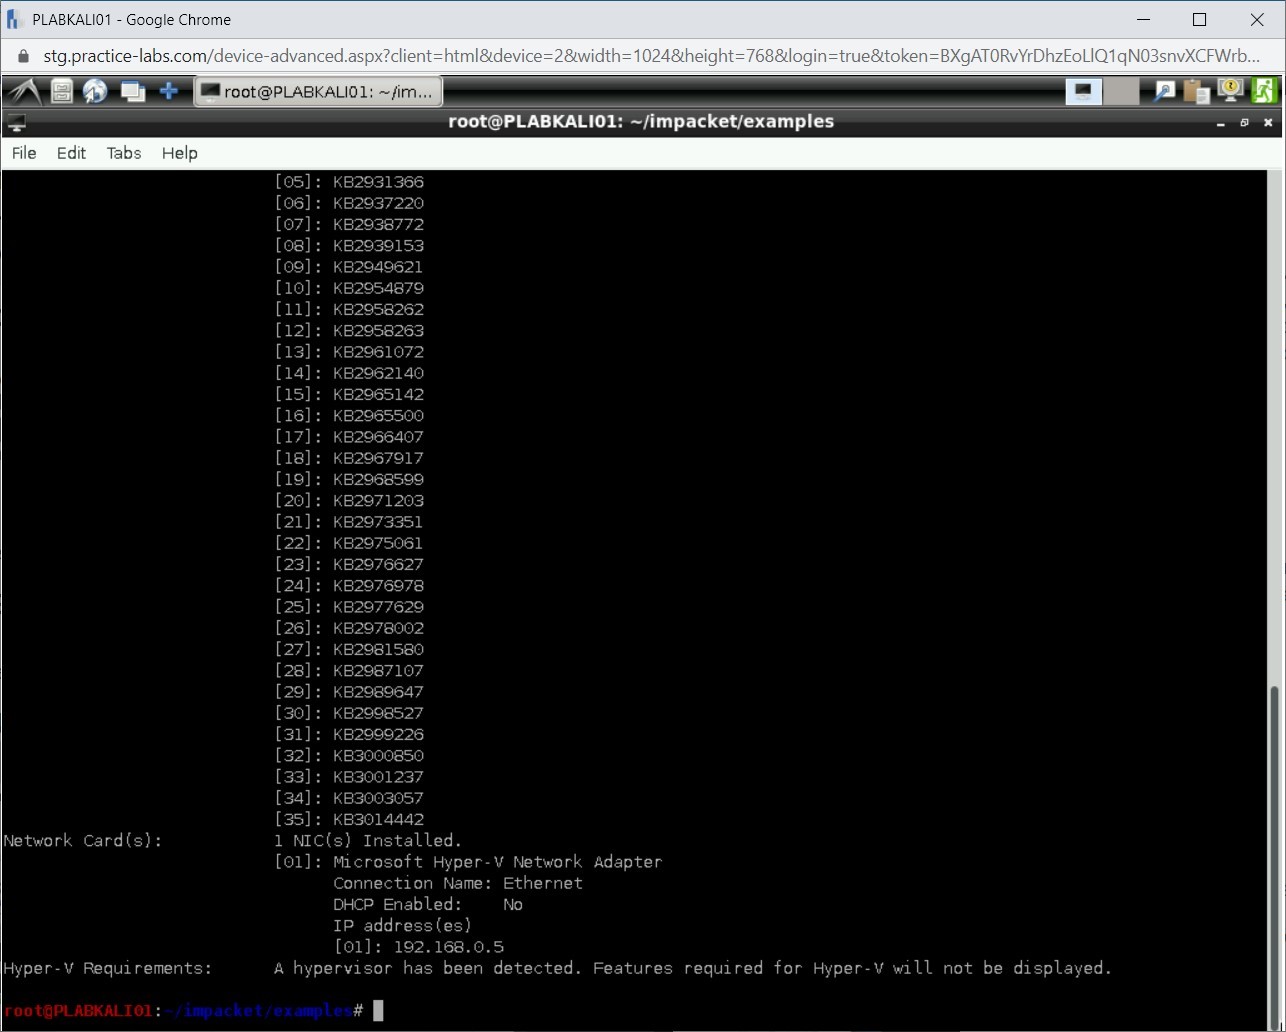The height and width of the screenshot is (1032, 1286).
Task: Open the Kali main menu icon
Action: coord(24,92)
